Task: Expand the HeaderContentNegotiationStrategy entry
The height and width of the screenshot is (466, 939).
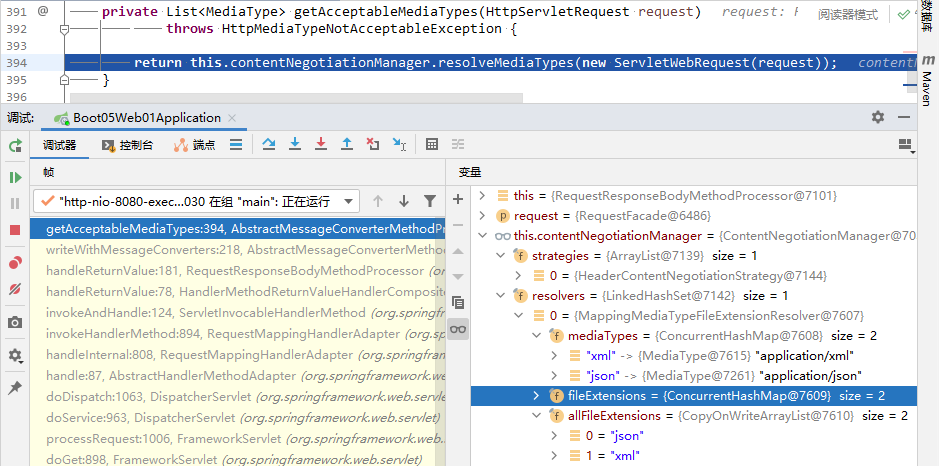Action: (x=519, y=276)
